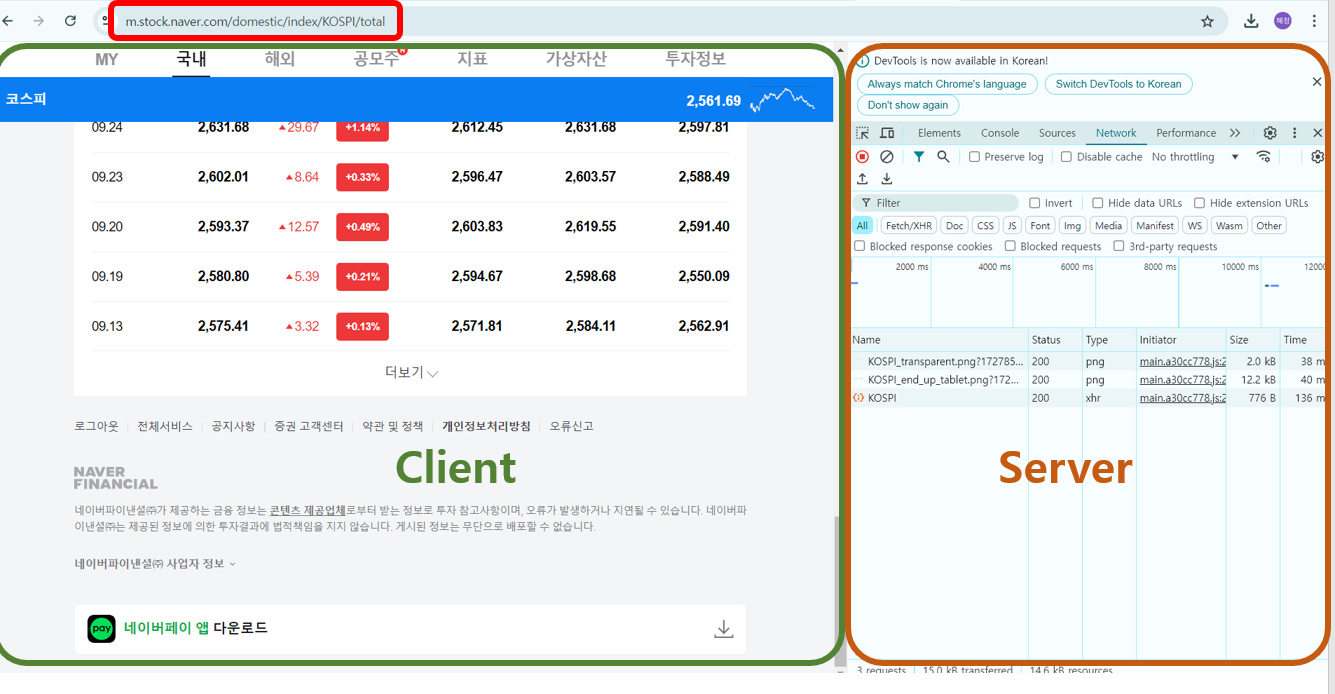Switch to the Console tab
This screenshot has width=1335, height=694.
pos(1000,133)
